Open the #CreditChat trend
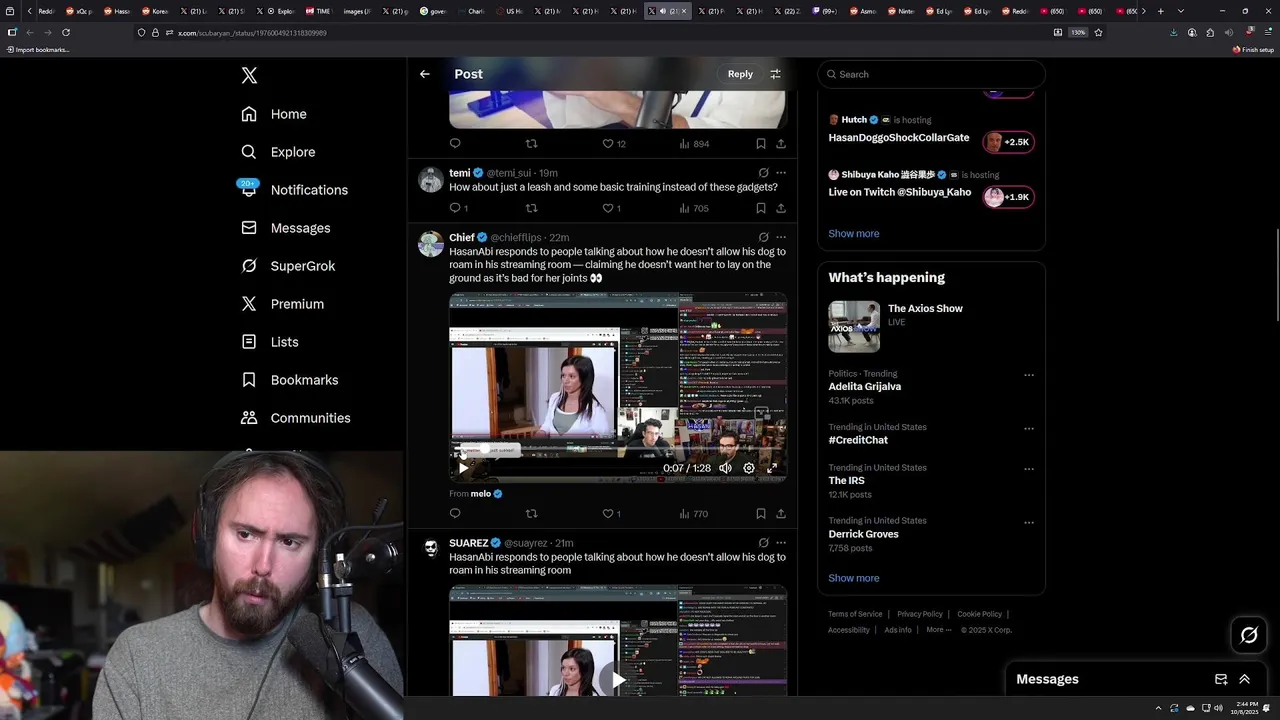Image resolution: width=1280 pixels, height=720 pixels. click(x=858, y=440)
